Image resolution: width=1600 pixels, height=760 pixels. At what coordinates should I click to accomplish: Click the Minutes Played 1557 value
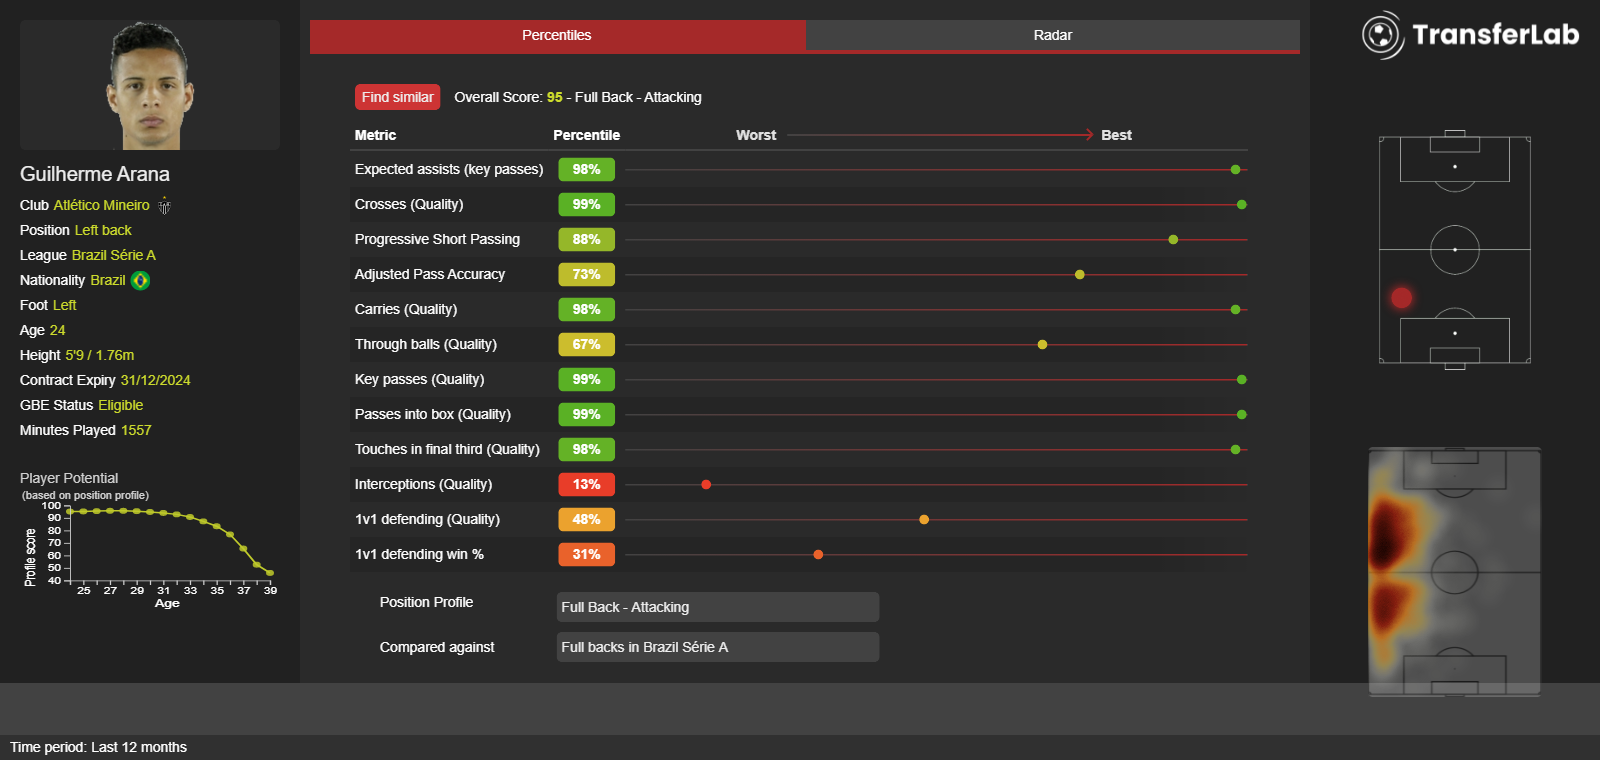click(136, 430)
